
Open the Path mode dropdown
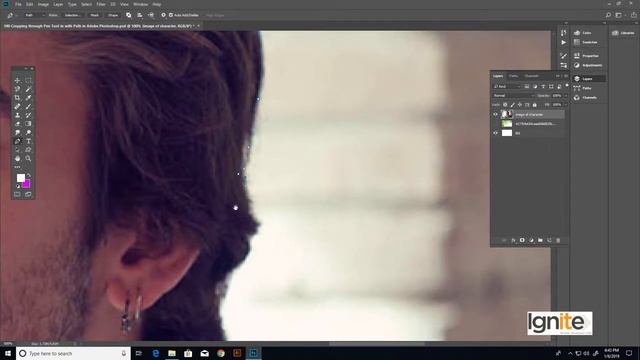[34, 15]
